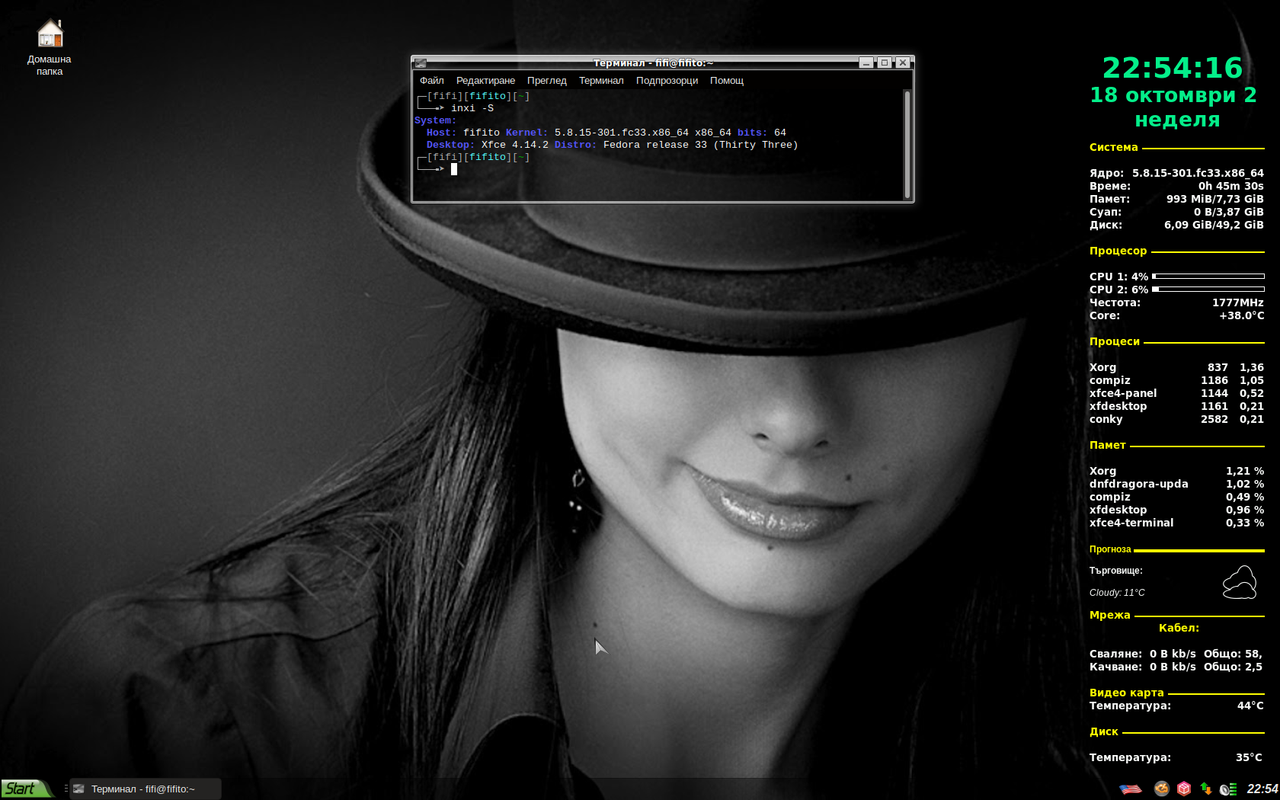Click the memory value '993 MiB/7,73 GiB'
This screenshot has height=800, width=1280.
[x=1215, y=199]
